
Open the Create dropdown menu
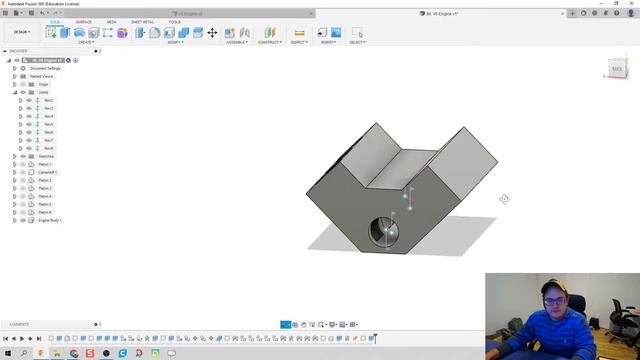[x=86, y=42]
